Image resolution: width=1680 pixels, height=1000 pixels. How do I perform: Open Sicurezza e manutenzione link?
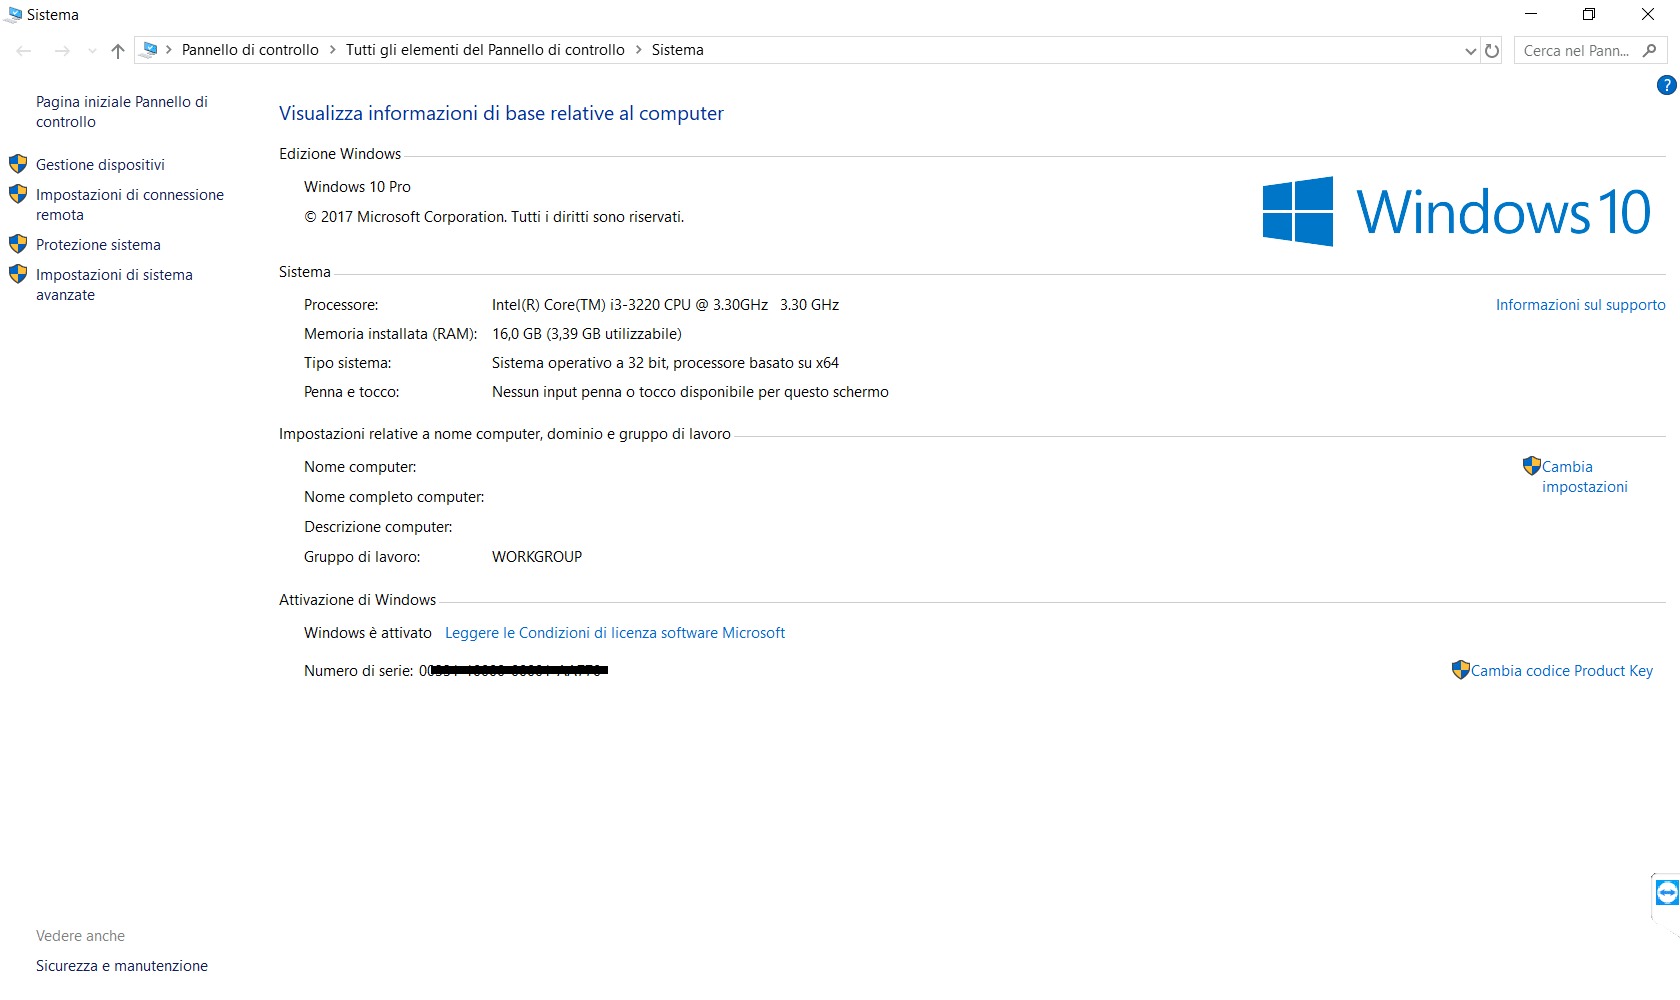tap(122, 966)
